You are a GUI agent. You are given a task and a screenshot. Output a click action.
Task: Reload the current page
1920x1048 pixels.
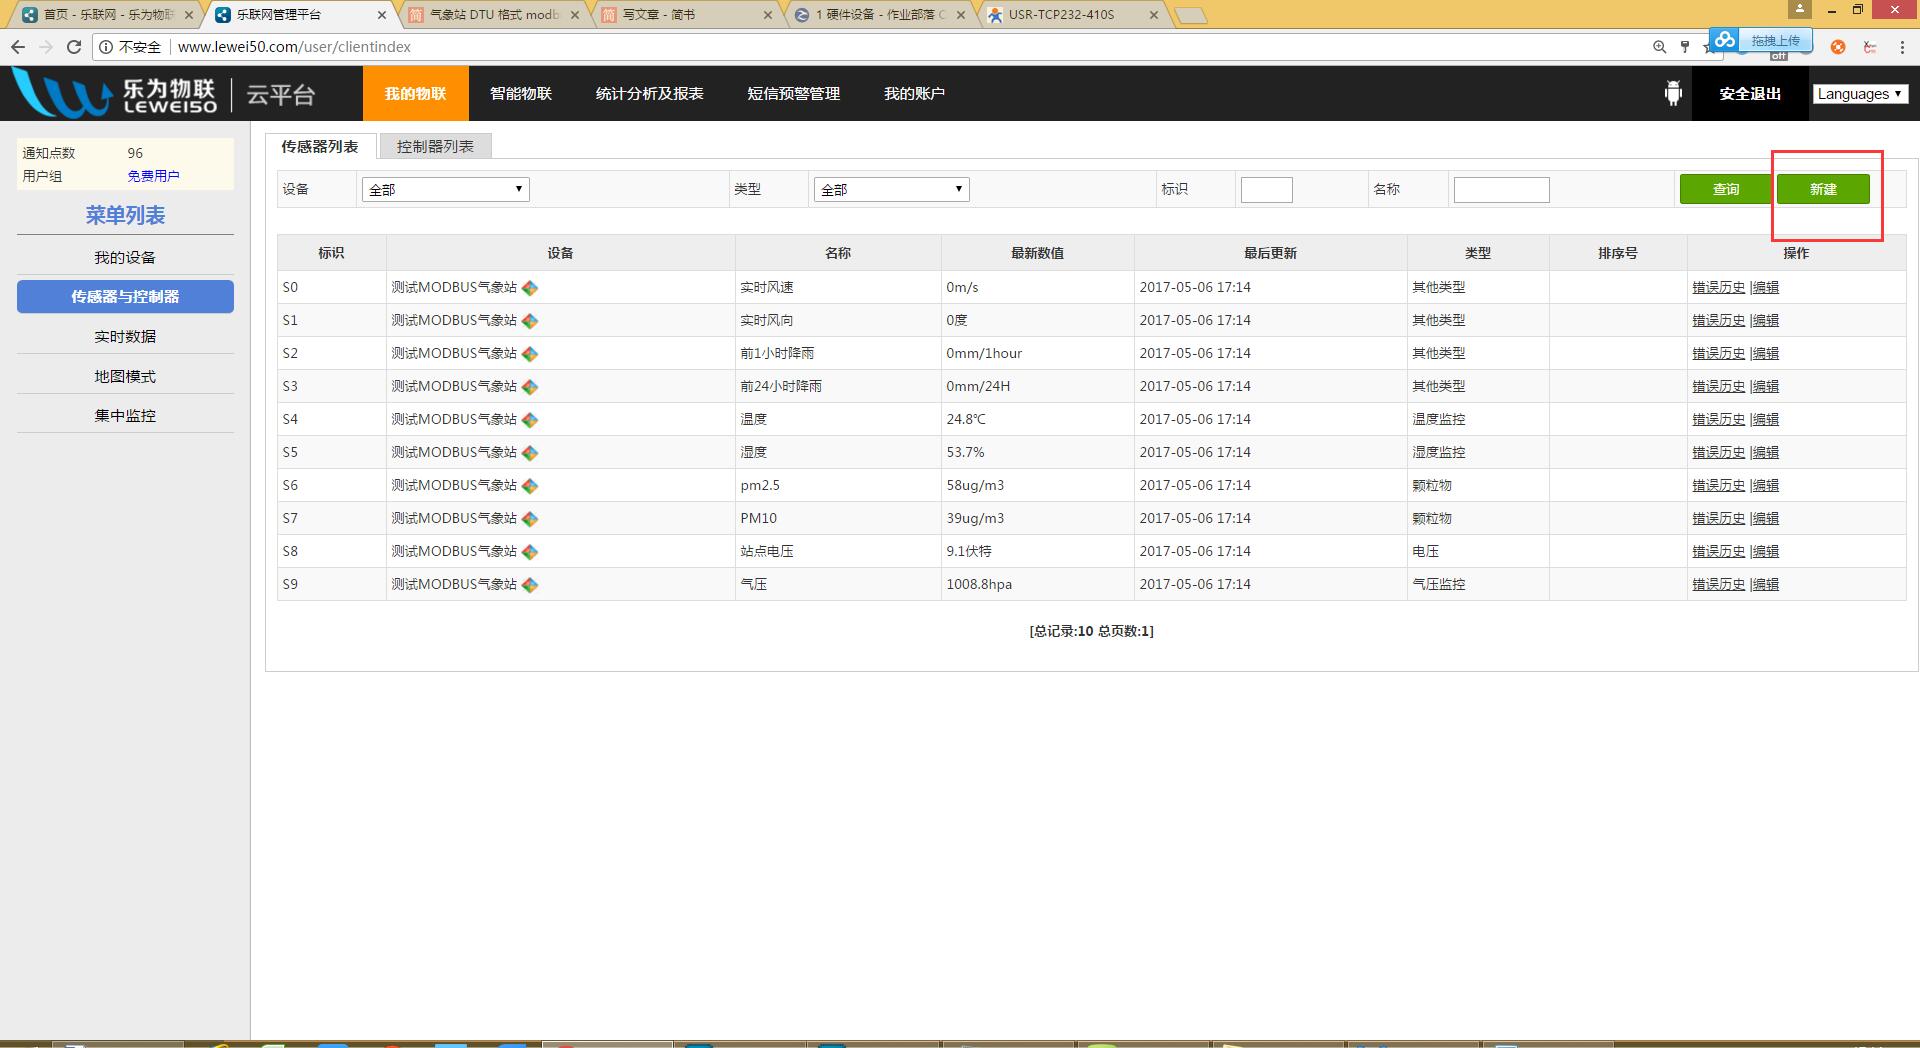73,47
